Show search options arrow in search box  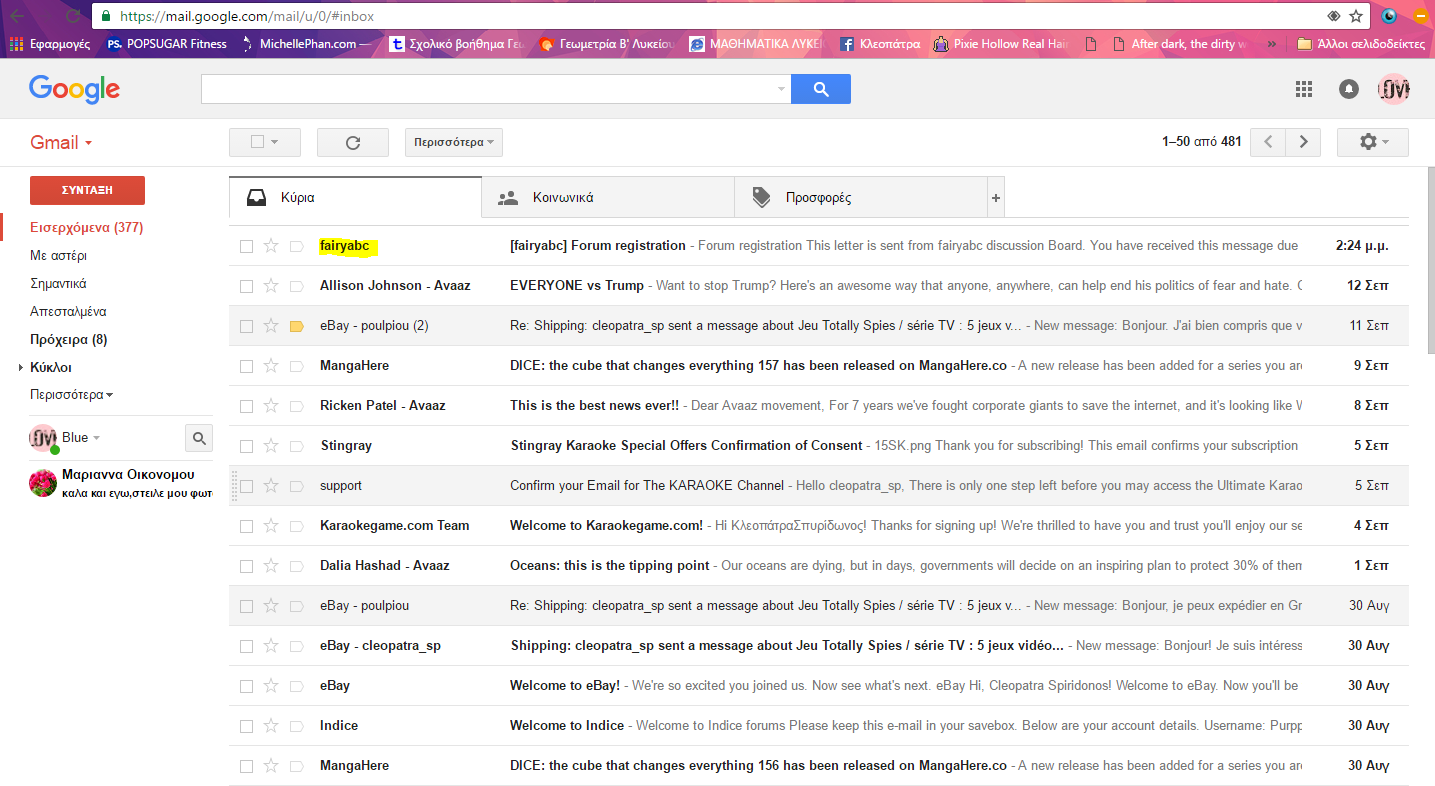click(781, 89)
